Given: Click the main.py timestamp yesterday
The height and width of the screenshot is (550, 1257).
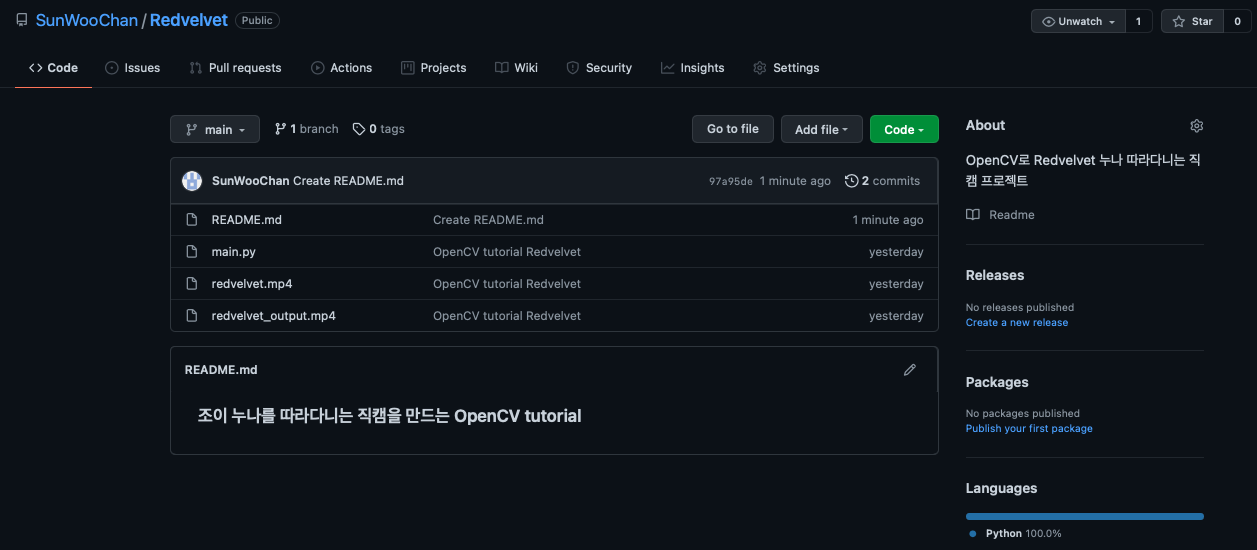Looking at the screenshot, I should [896, 252].
